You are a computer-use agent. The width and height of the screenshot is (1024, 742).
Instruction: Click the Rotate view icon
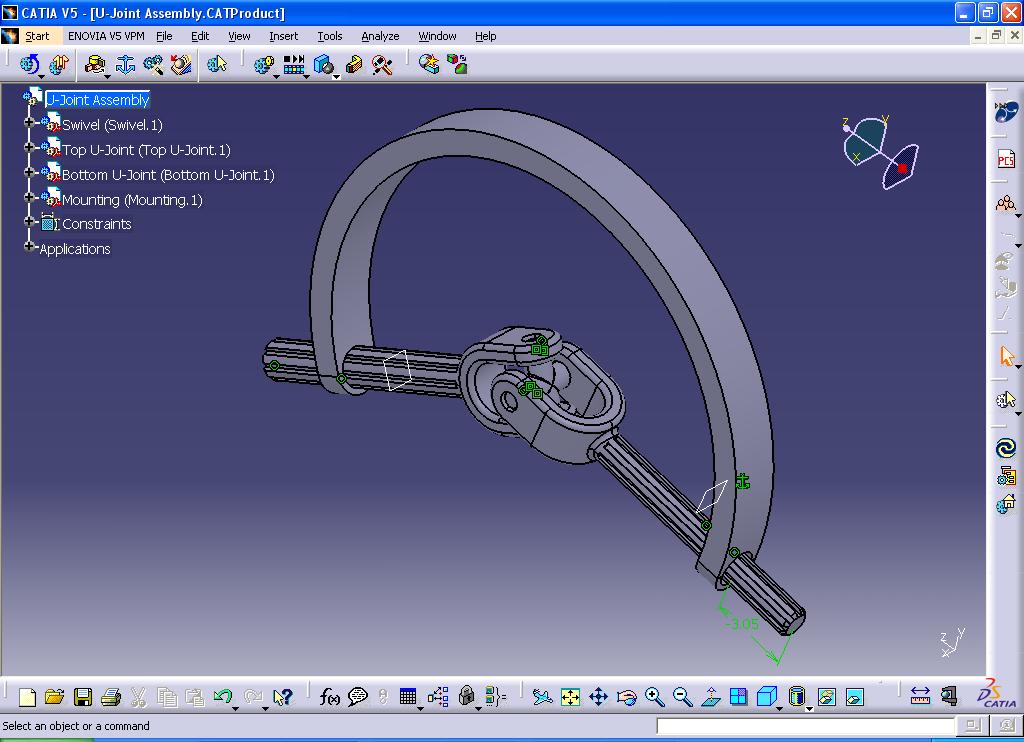tap(625, 697)
